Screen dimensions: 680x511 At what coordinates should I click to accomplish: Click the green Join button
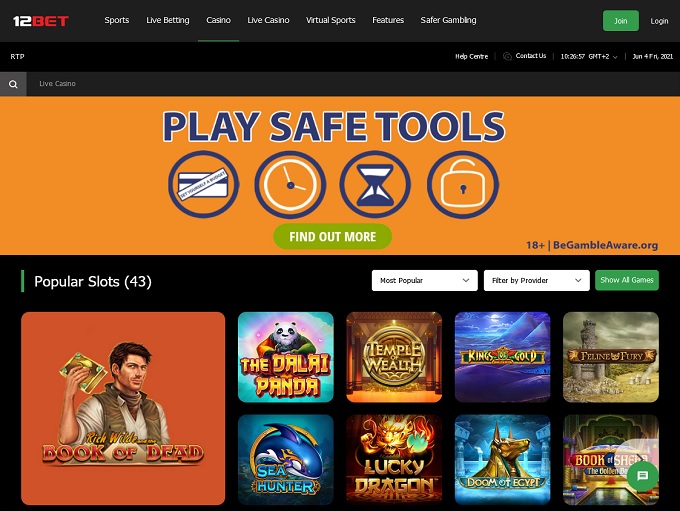pyautogui.click(x=621, y=21)
